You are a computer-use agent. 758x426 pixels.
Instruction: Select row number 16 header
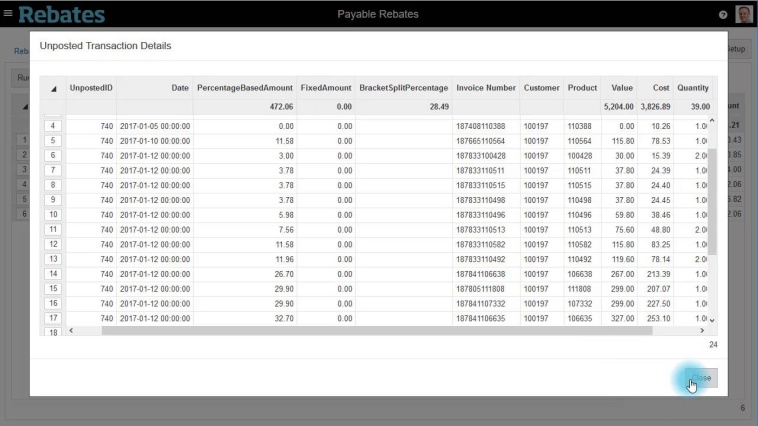point(53,304)
